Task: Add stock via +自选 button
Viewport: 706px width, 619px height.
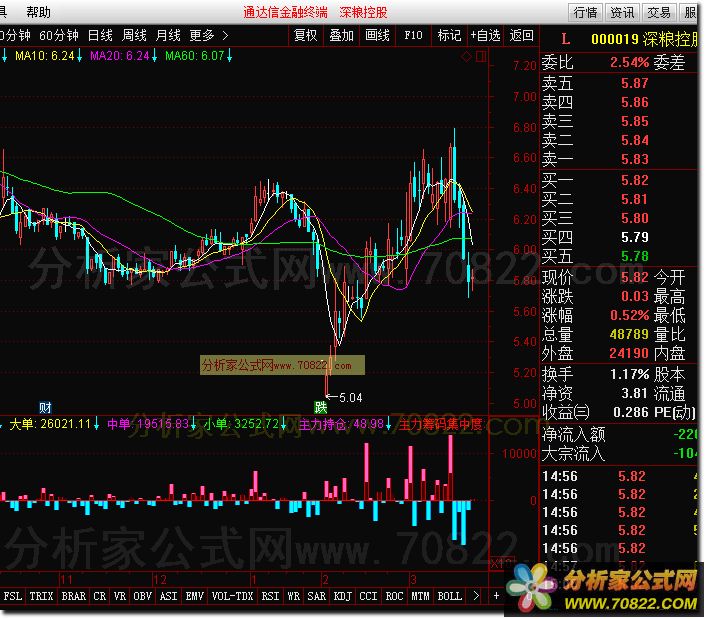Action: pos(485,35)
